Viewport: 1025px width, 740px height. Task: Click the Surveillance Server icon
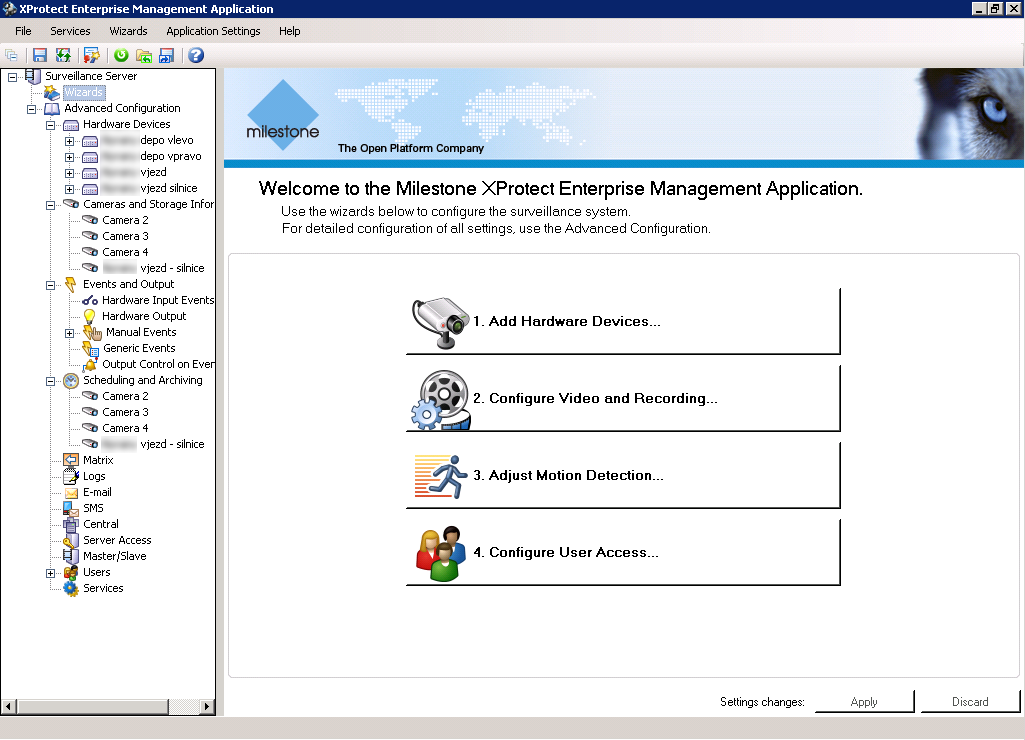click(x=33, y=76)
